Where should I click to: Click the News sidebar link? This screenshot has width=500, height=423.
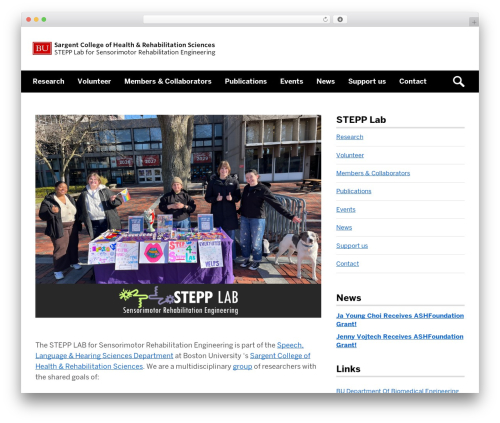click(344, 227)
